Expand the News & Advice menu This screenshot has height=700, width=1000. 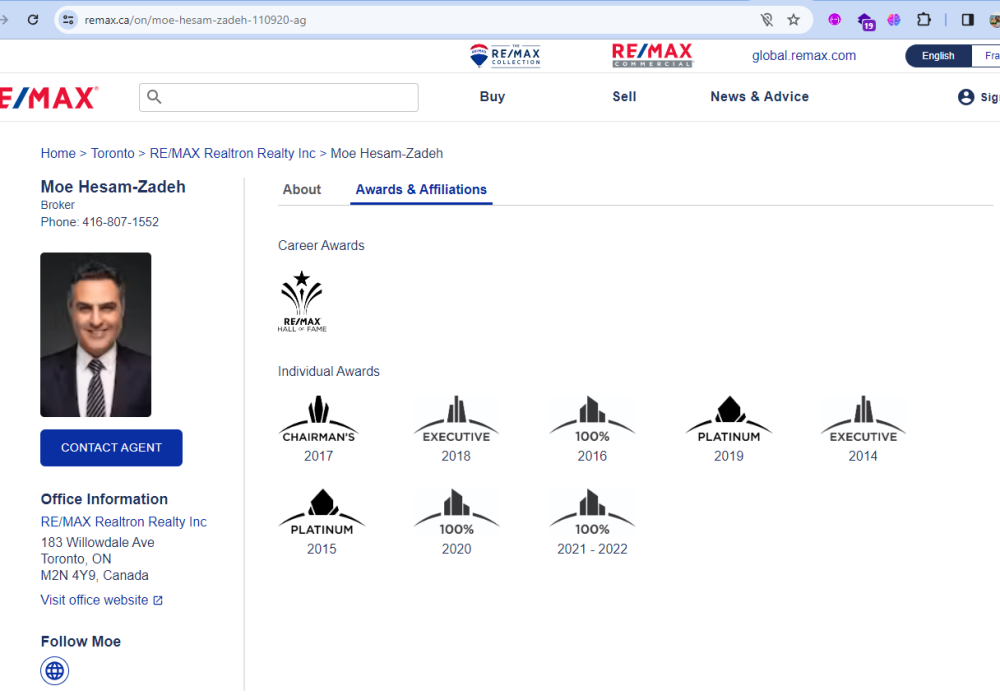pos(759,97)
